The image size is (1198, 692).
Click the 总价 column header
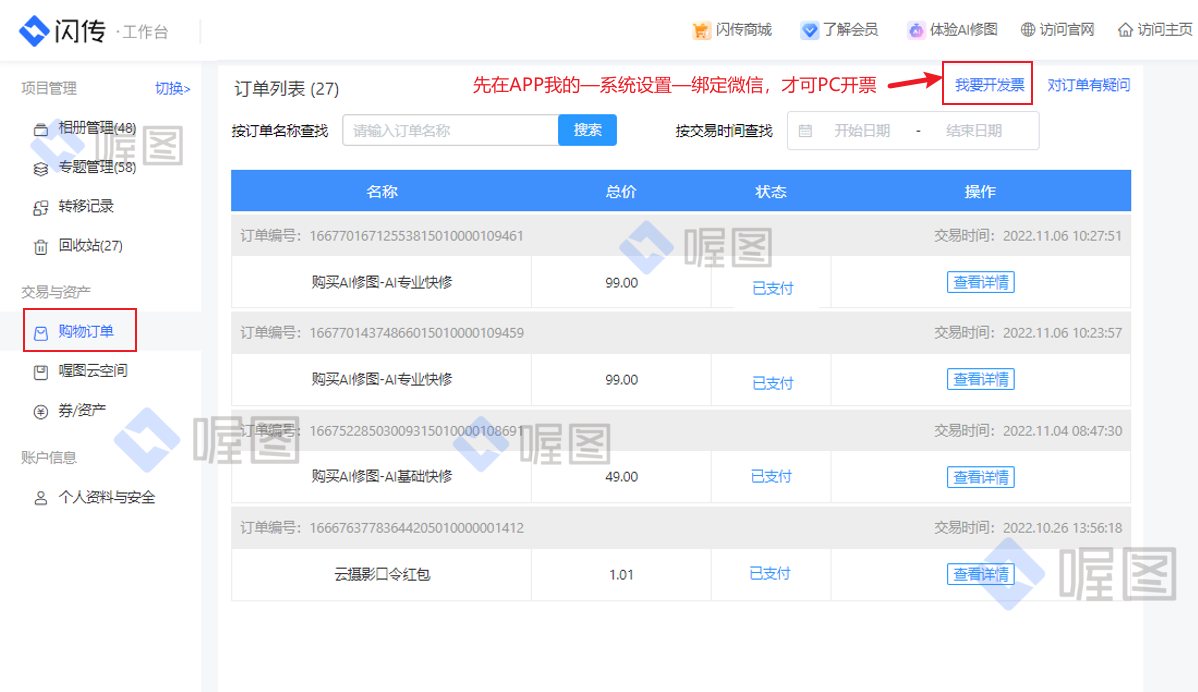click(x=621, y=192)
